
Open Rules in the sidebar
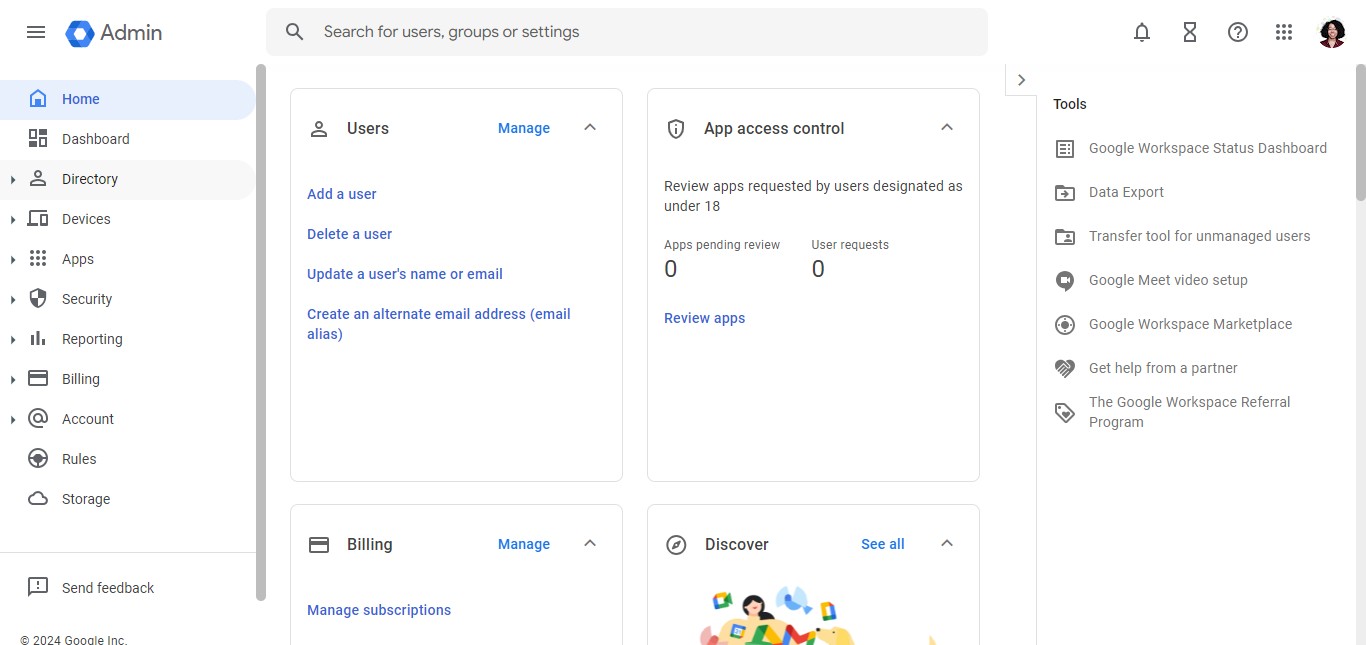(x=79, y=459)
